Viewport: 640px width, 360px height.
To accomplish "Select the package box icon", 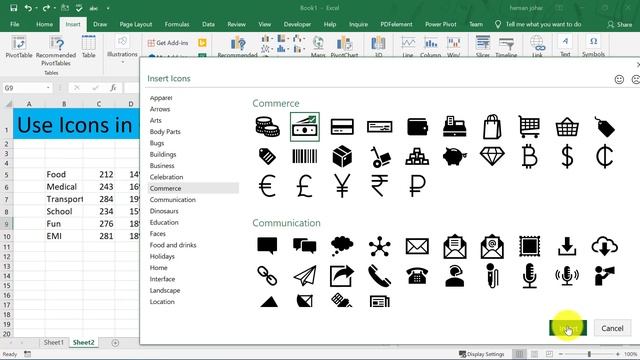I will pyautogui.click(x=342, y=156).
